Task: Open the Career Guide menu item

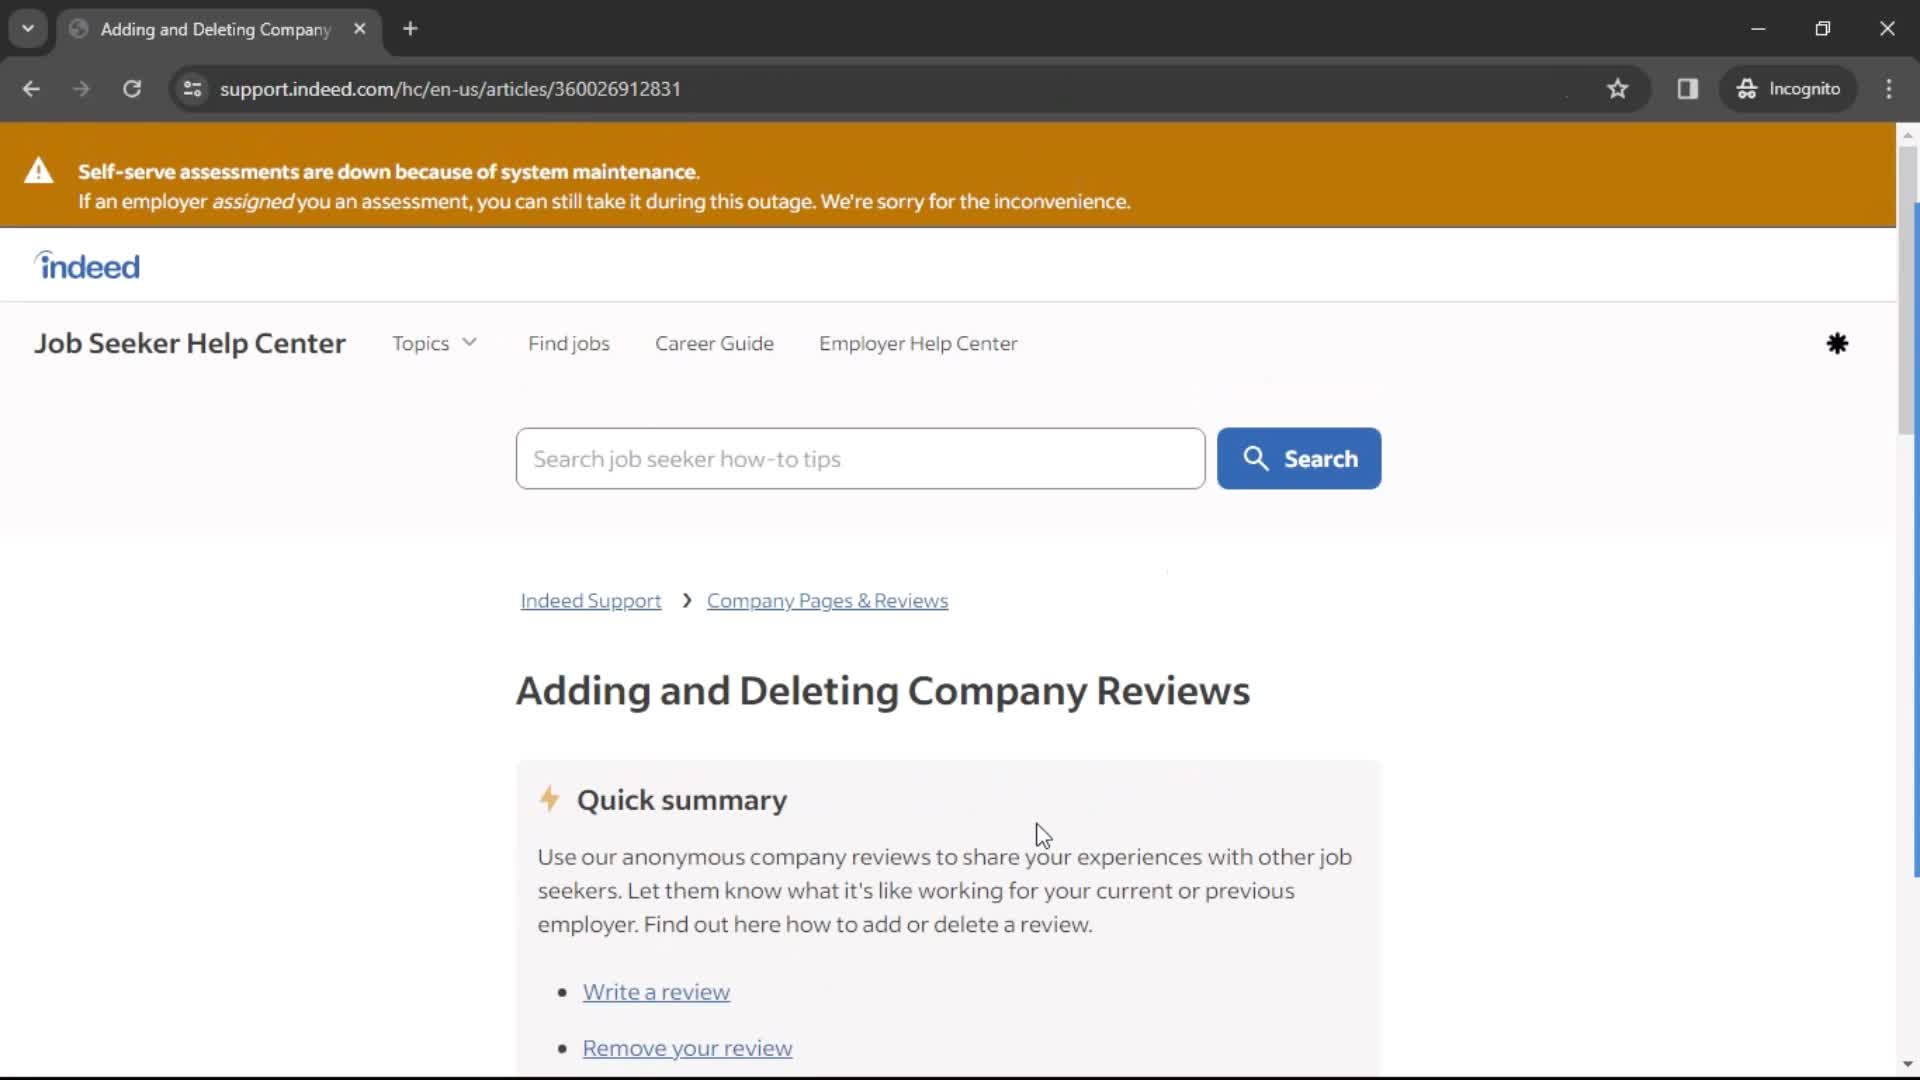Action: (x=714, y=343)
